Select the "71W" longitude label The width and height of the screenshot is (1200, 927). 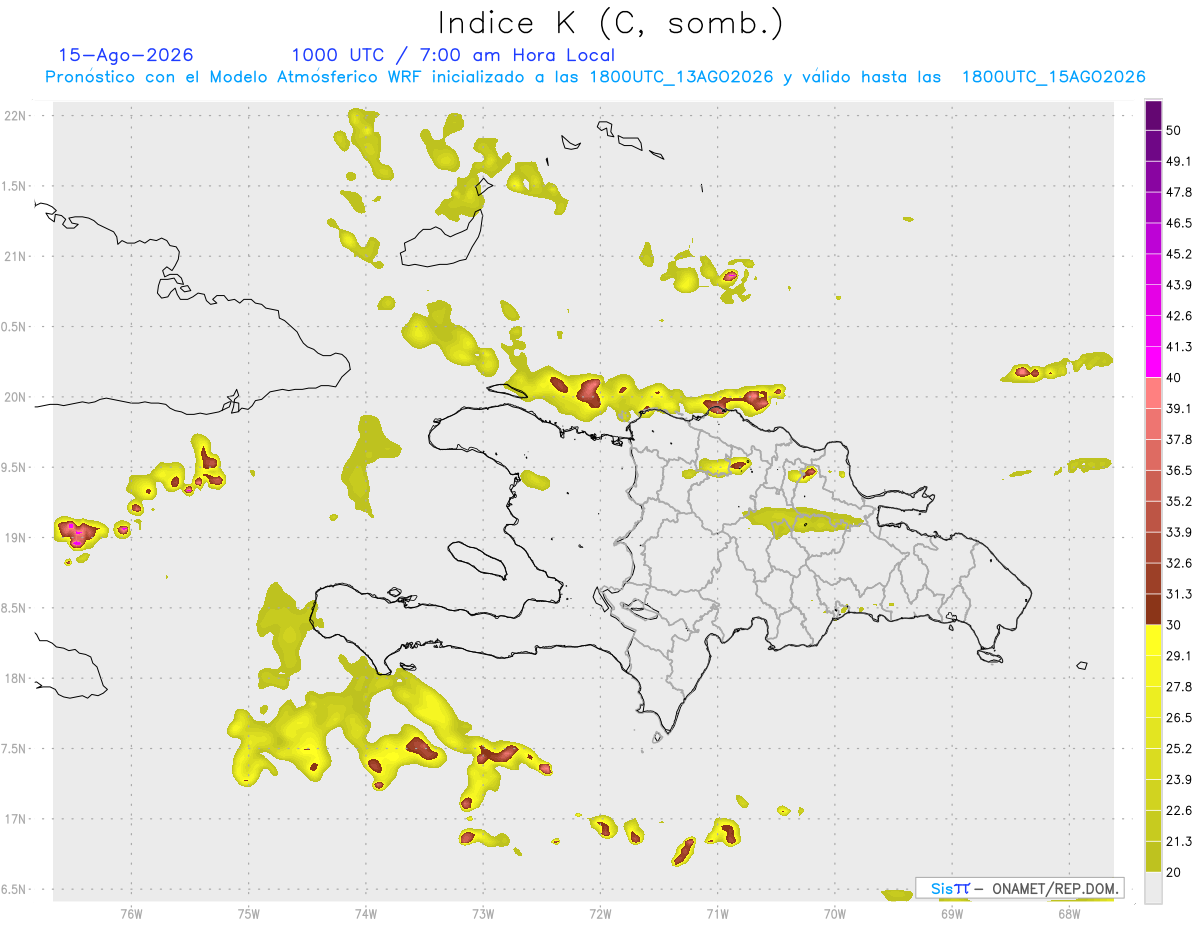pyautogui.click(x=717, y=914)
